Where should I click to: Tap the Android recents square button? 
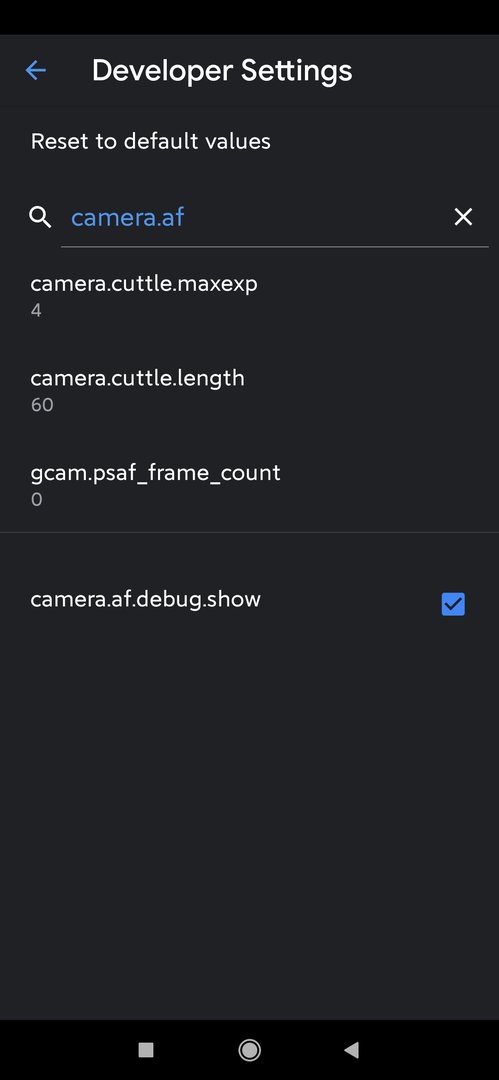[145, 1049]
